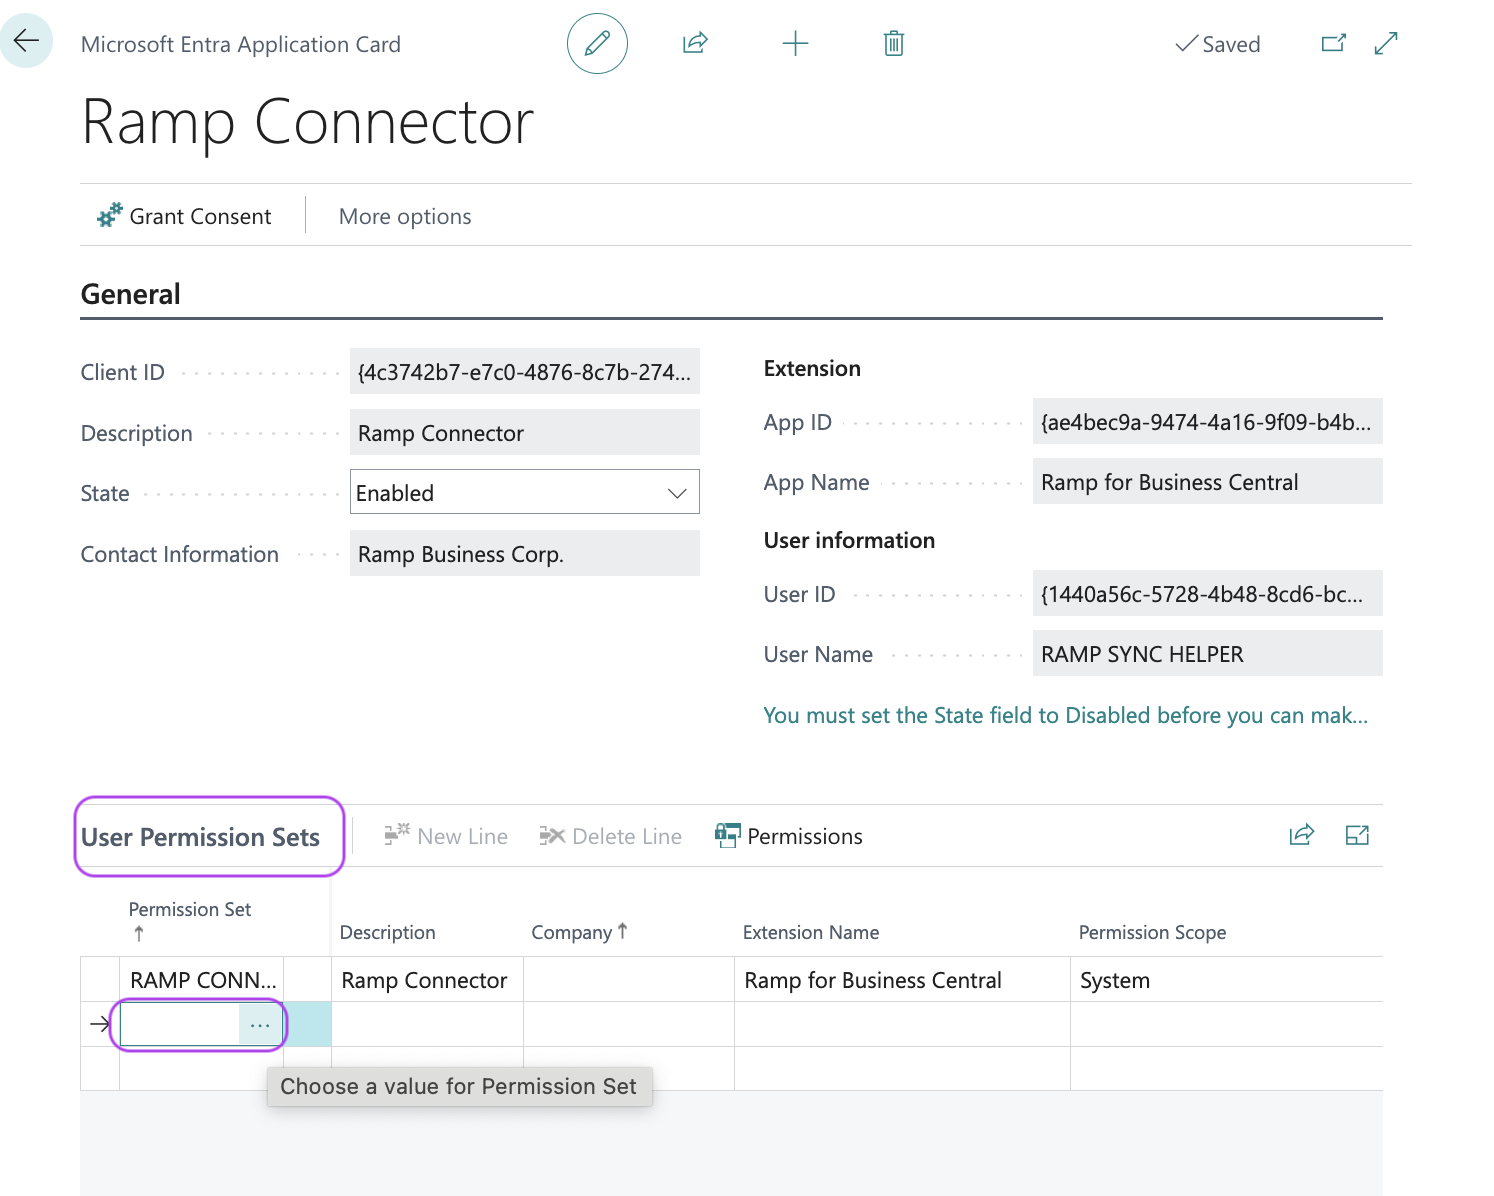Image resolution: width=1494 pixels, height=1196 pixels.
Task: Click the Ramp Connector page title
Action: pos(308,122)
